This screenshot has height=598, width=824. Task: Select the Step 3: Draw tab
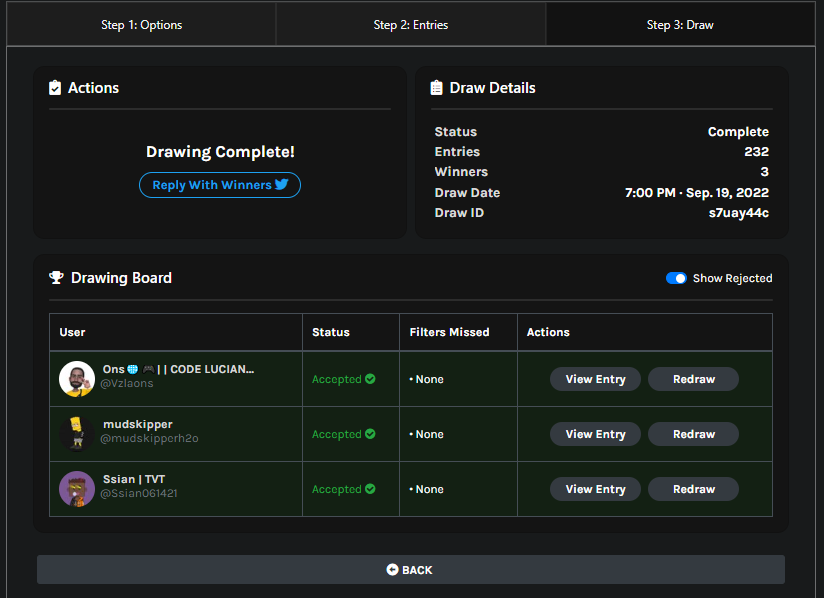pyautogui.click(x=680, y=25)
